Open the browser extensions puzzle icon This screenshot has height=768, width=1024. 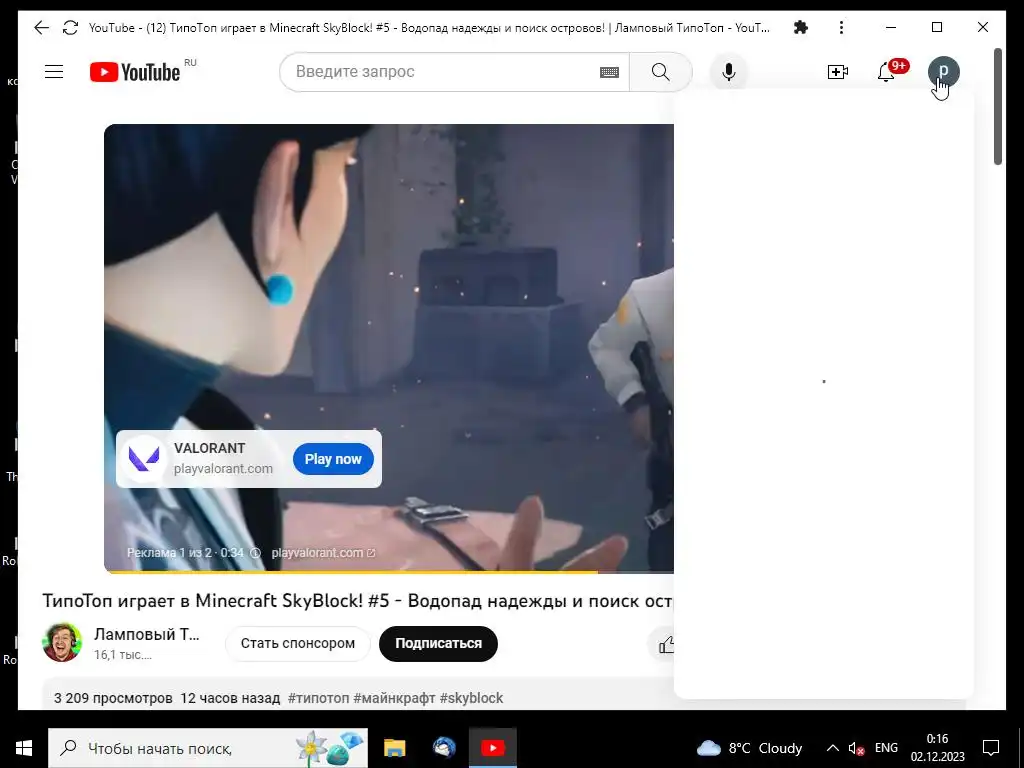(800, 27)
